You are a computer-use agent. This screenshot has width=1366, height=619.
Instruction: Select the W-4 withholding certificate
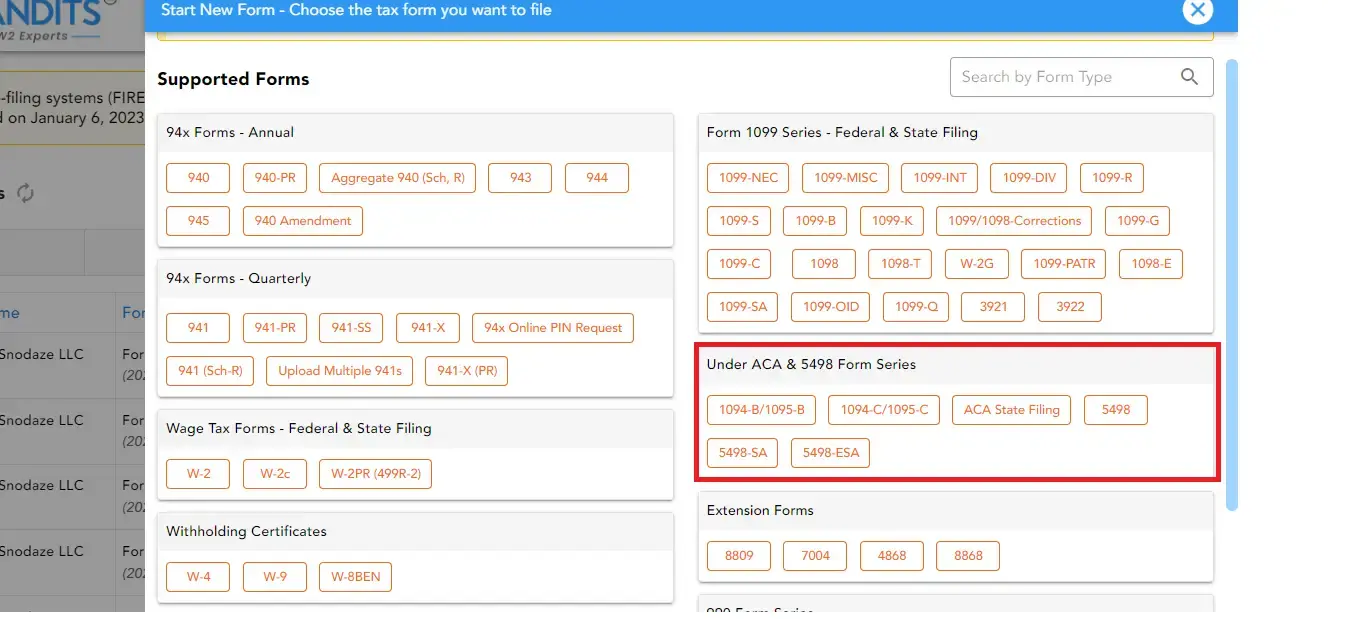coord(199,577)
